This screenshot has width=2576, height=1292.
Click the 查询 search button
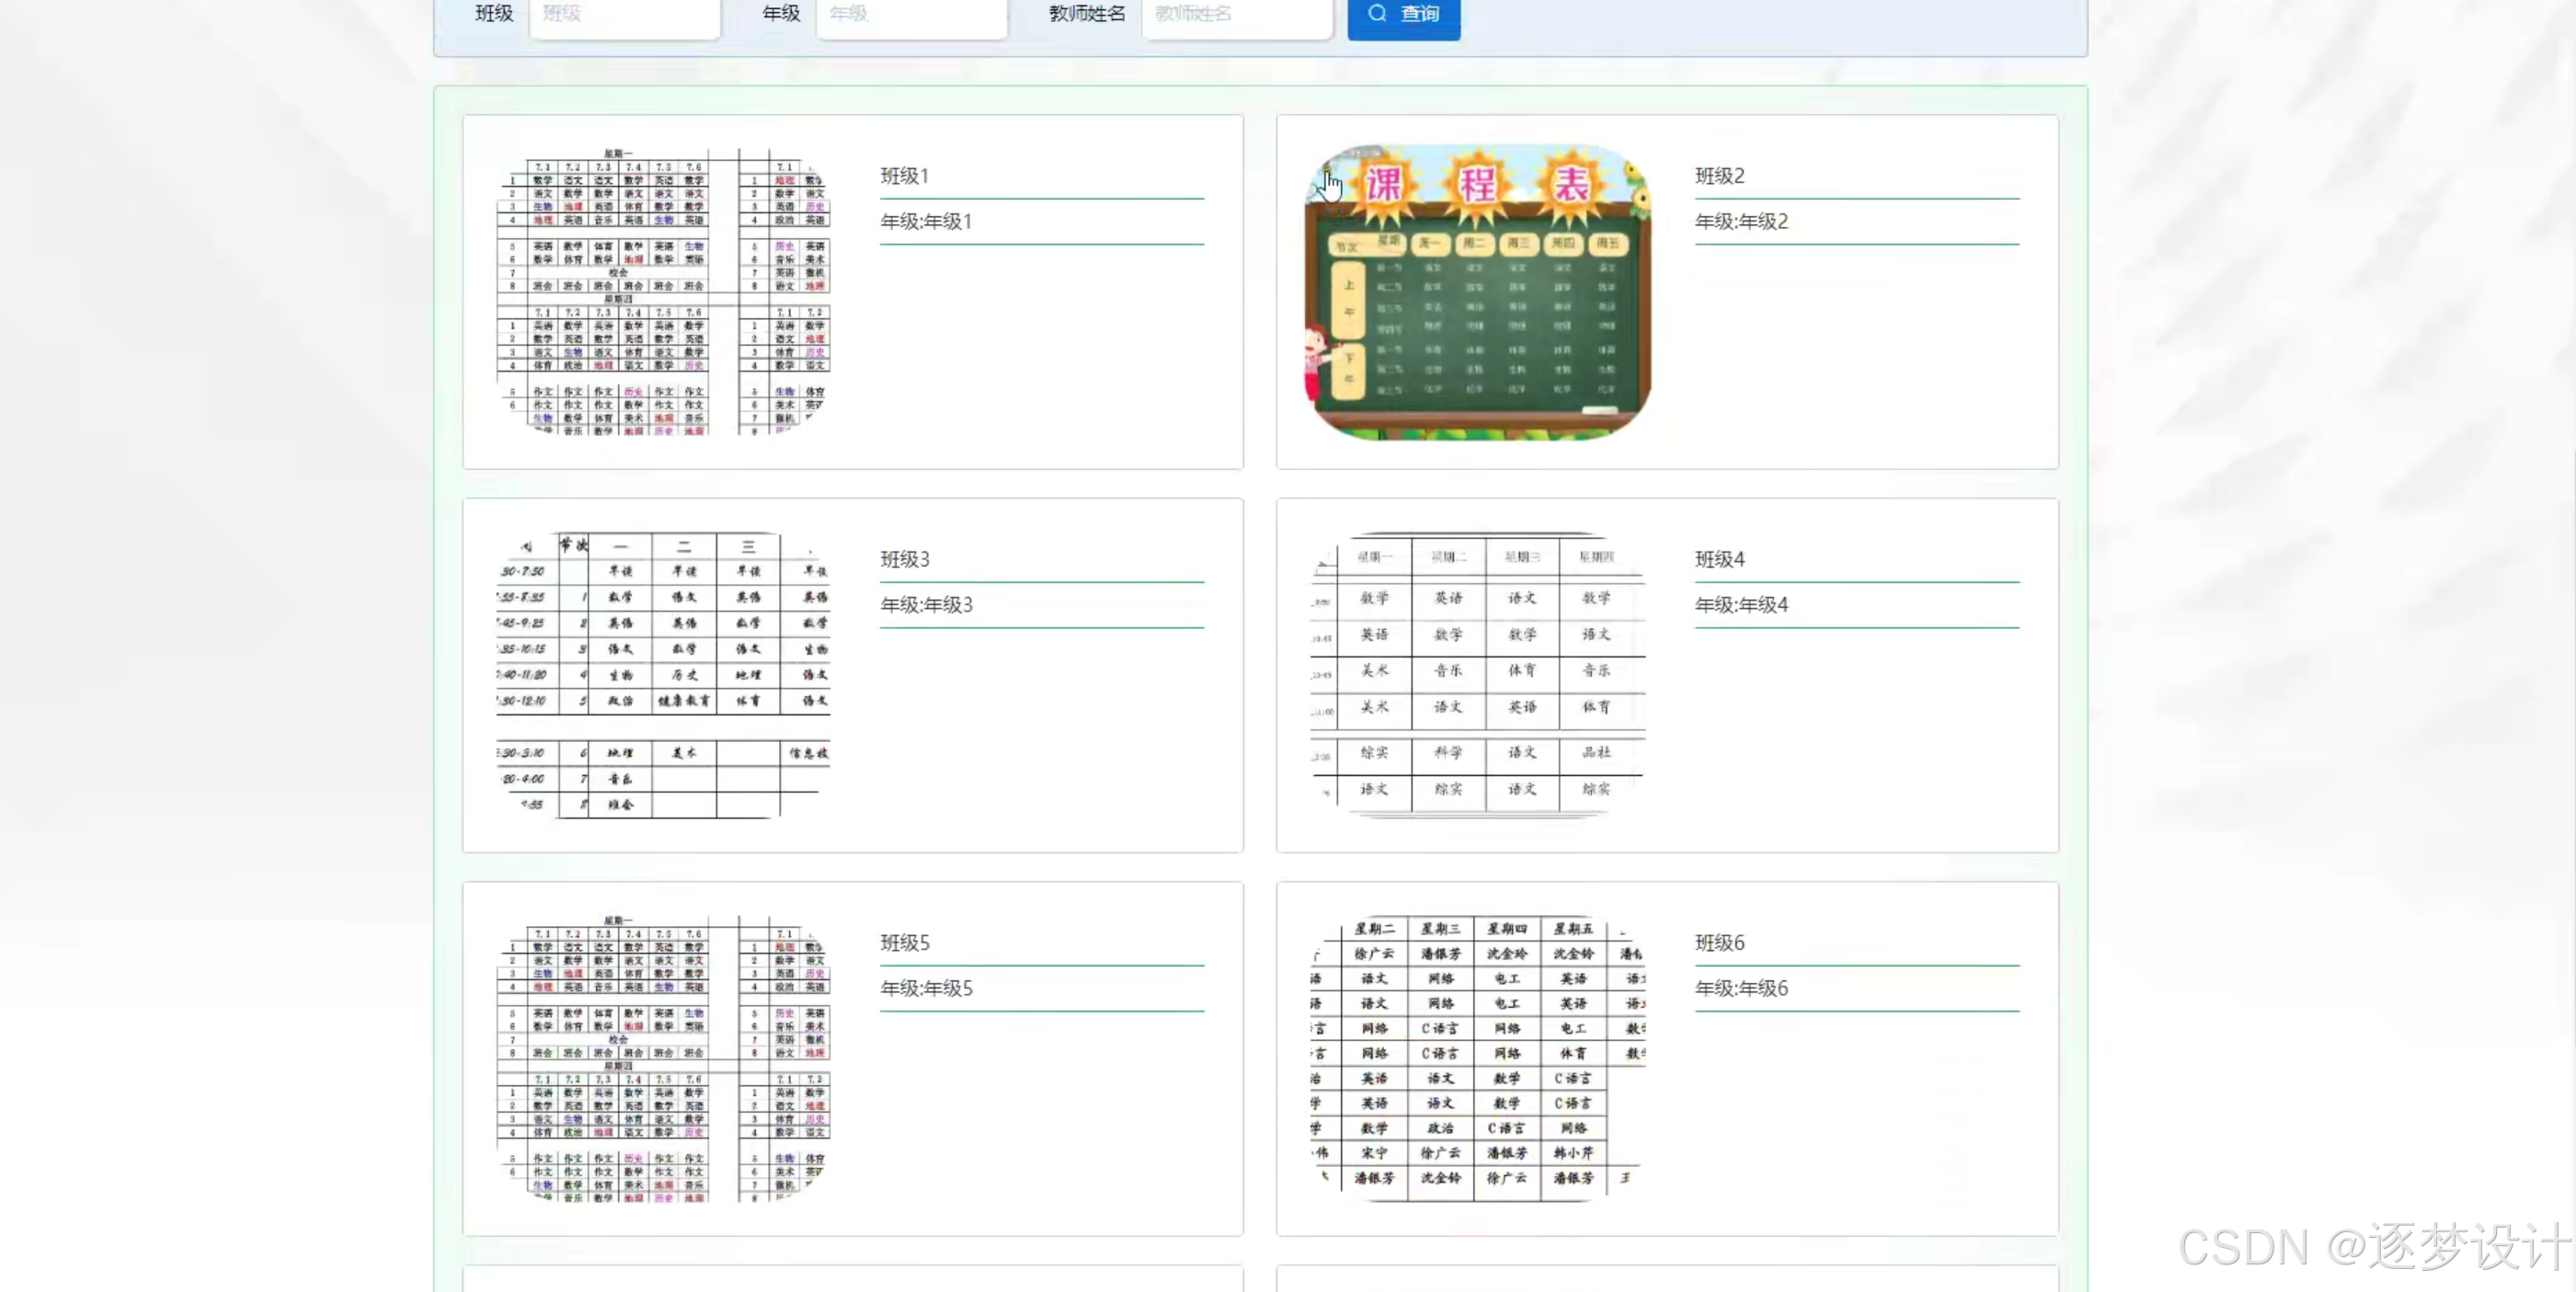(1403, 16)
